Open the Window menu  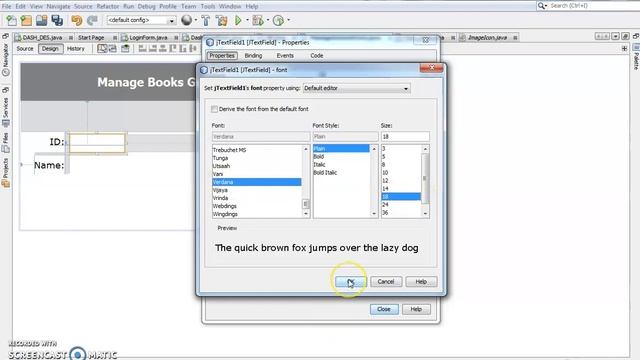pos(230,7)
